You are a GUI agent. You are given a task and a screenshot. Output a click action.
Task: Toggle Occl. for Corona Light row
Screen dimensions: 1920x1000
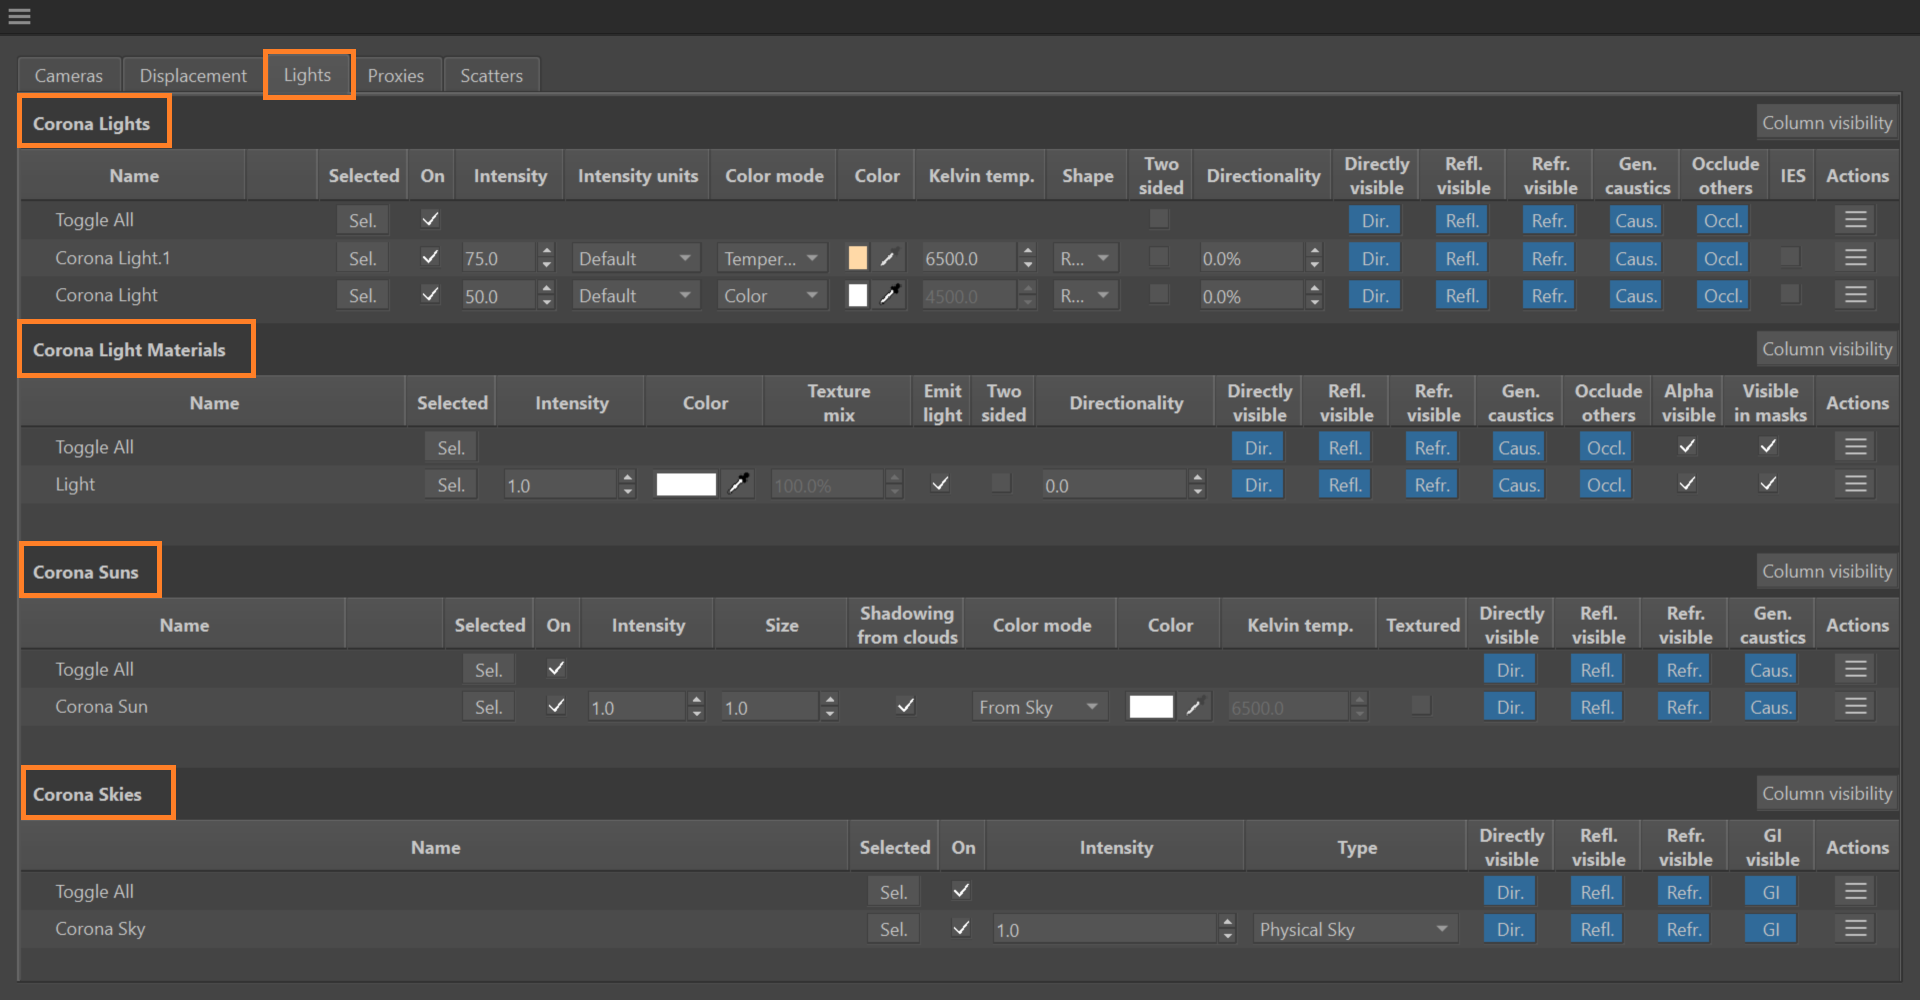(x=1723, y=295)
